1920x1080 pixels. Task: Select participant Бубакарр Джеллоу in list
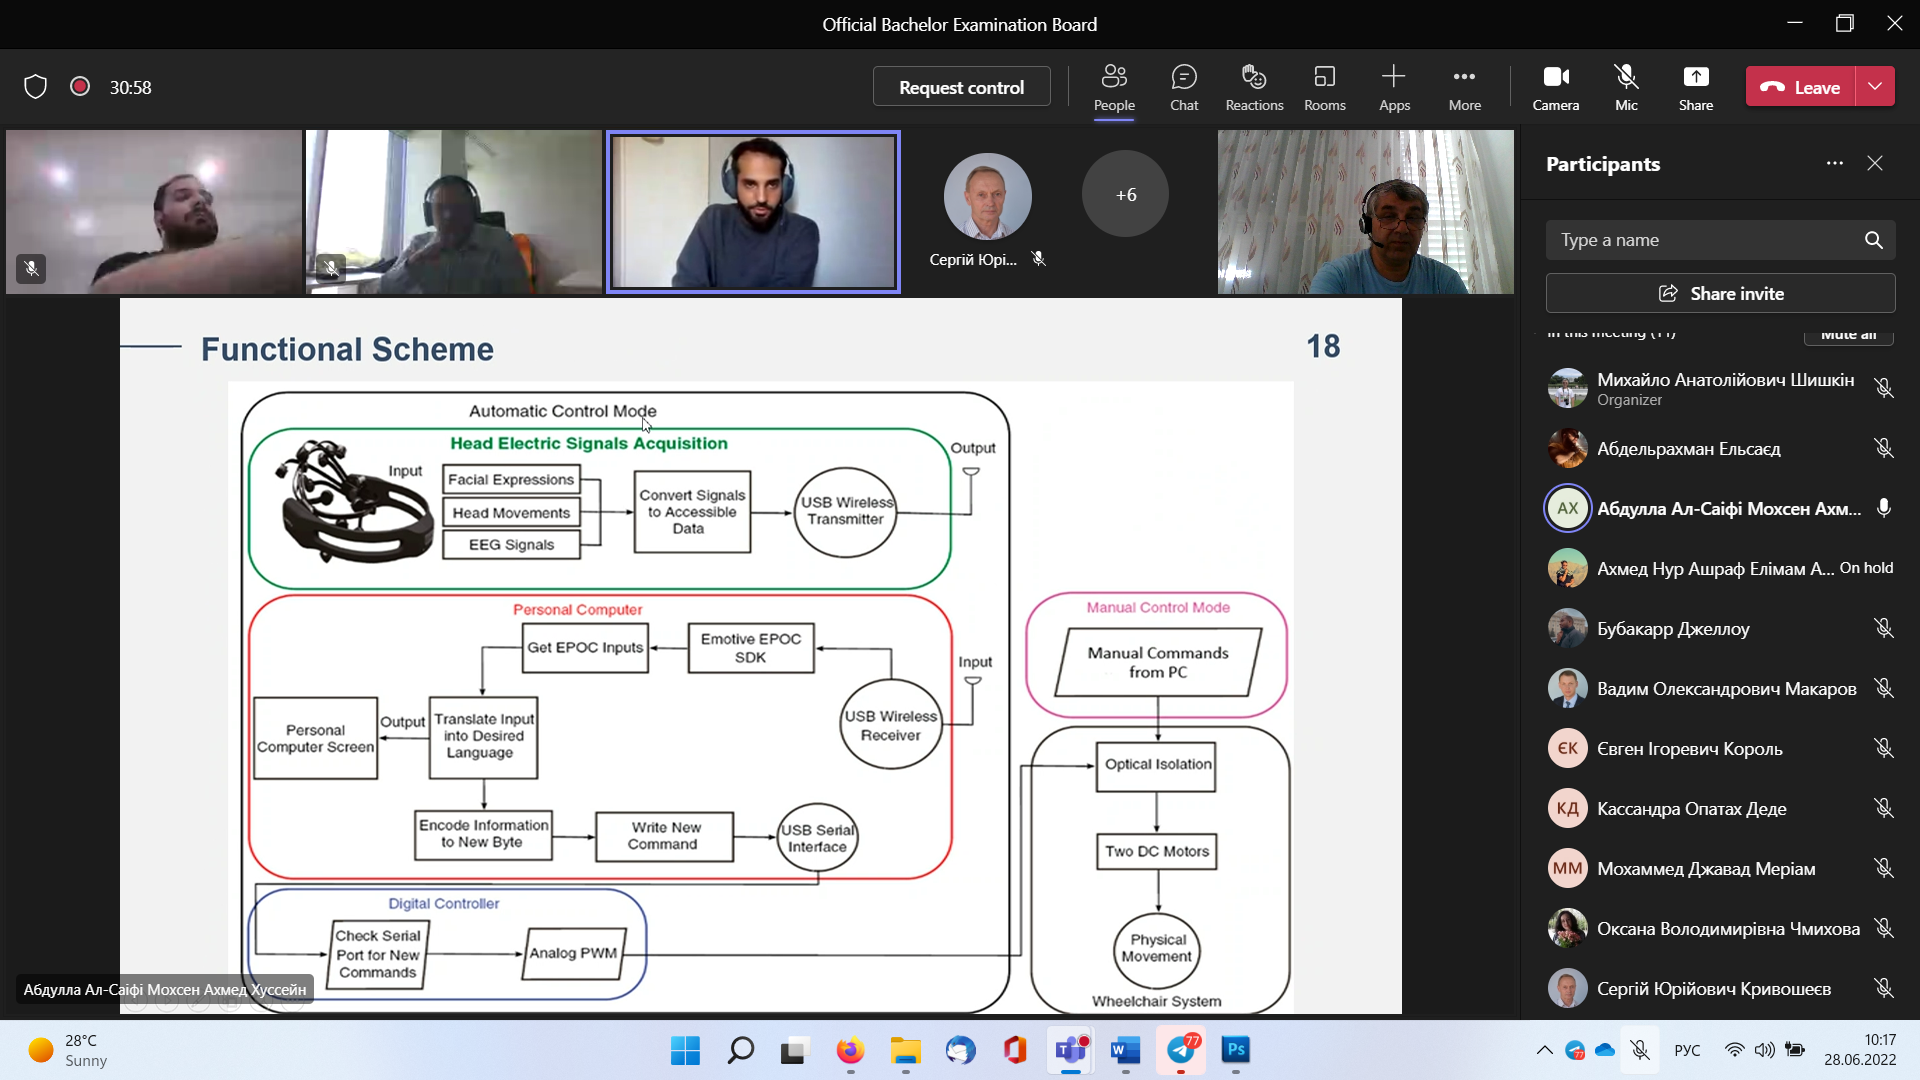click(x=1673, y=629)
